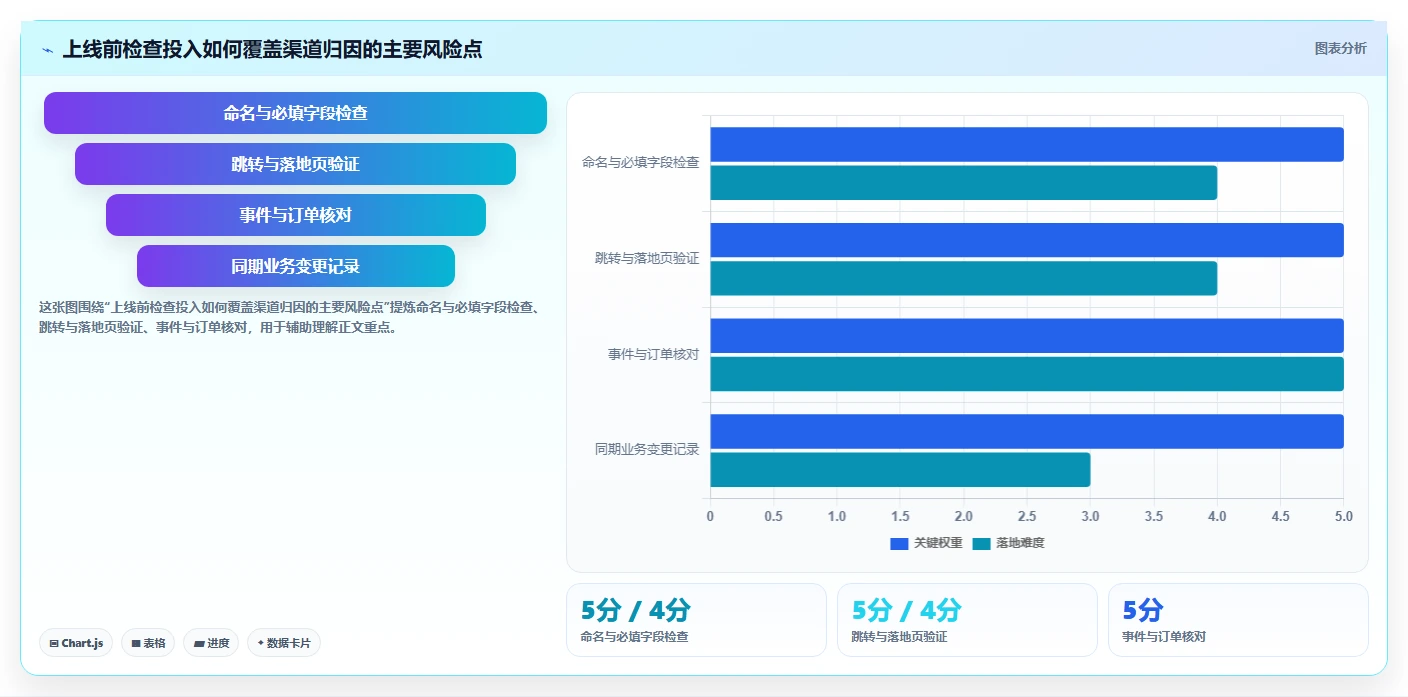
Task: Click the 命名与必填字段检查 chart axis label
Action: tap(641, 162)
